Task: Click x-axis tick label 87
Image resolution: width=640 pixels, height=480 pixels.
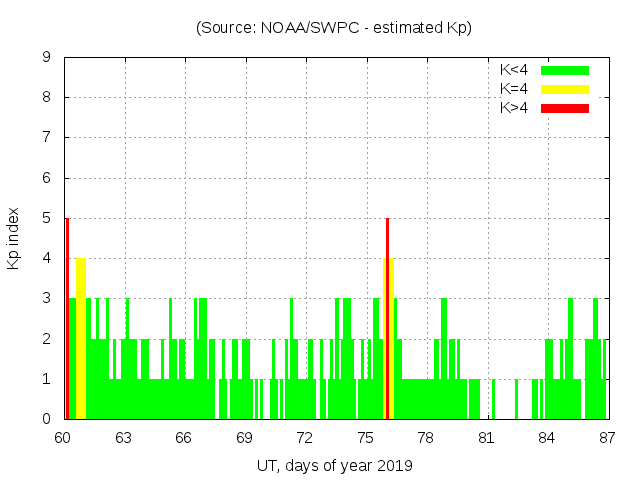Action: pyautogui.click(x=606, y=437)
